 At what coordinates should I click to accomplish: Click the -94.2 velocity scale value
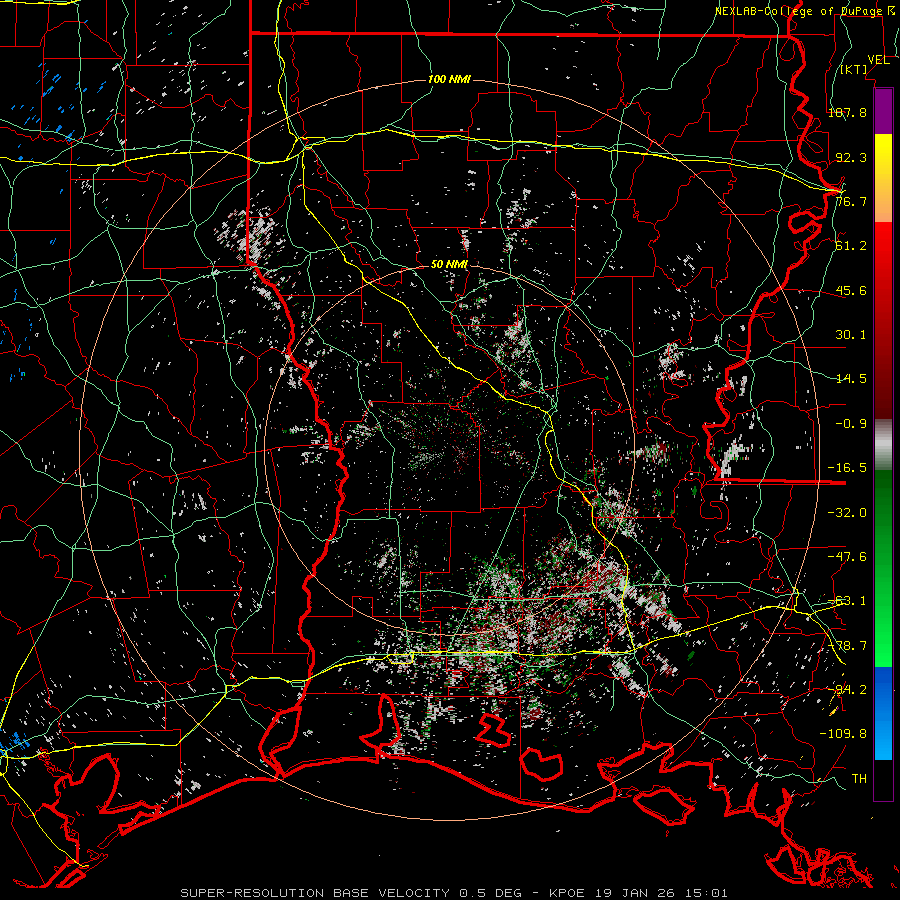point(847,690)
